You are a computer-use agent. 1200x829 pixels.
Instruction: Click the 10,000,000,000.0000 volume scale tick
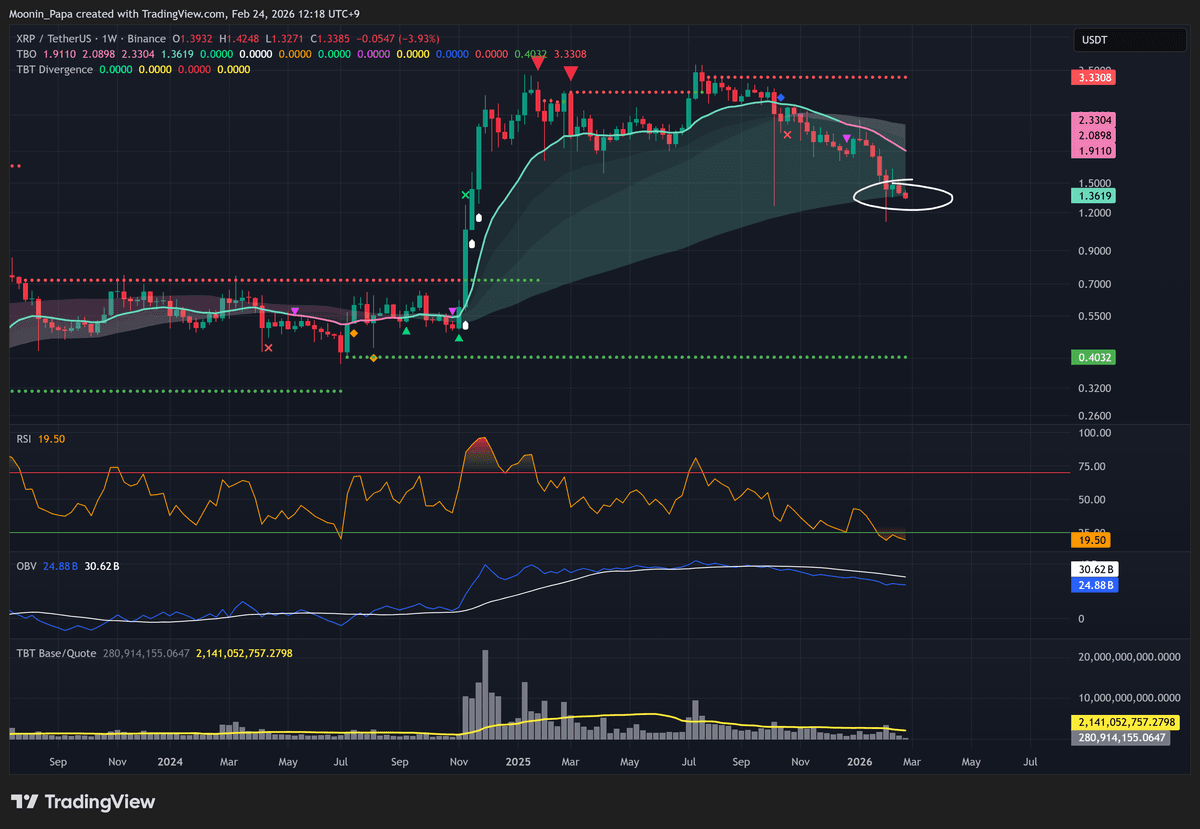[x=1128, y=697]
